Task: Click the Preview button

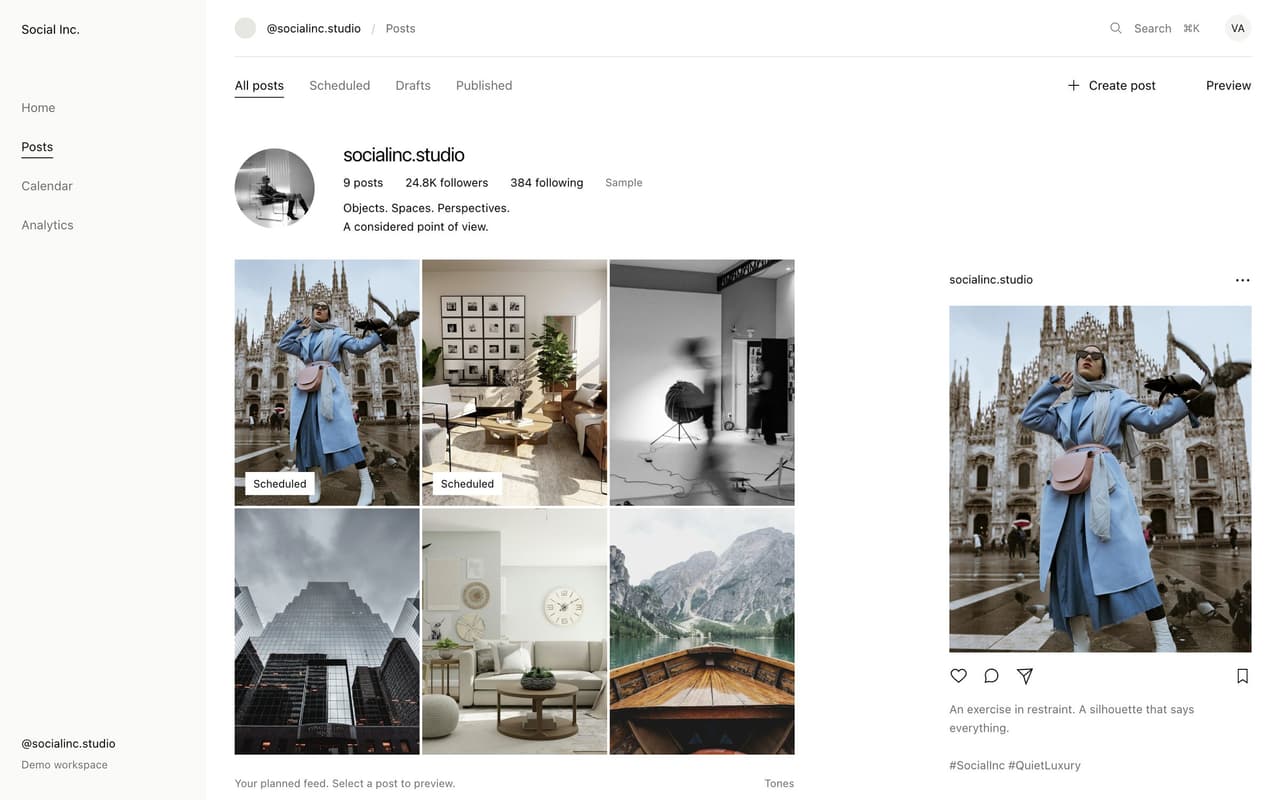Action: tap(1228, 85)
